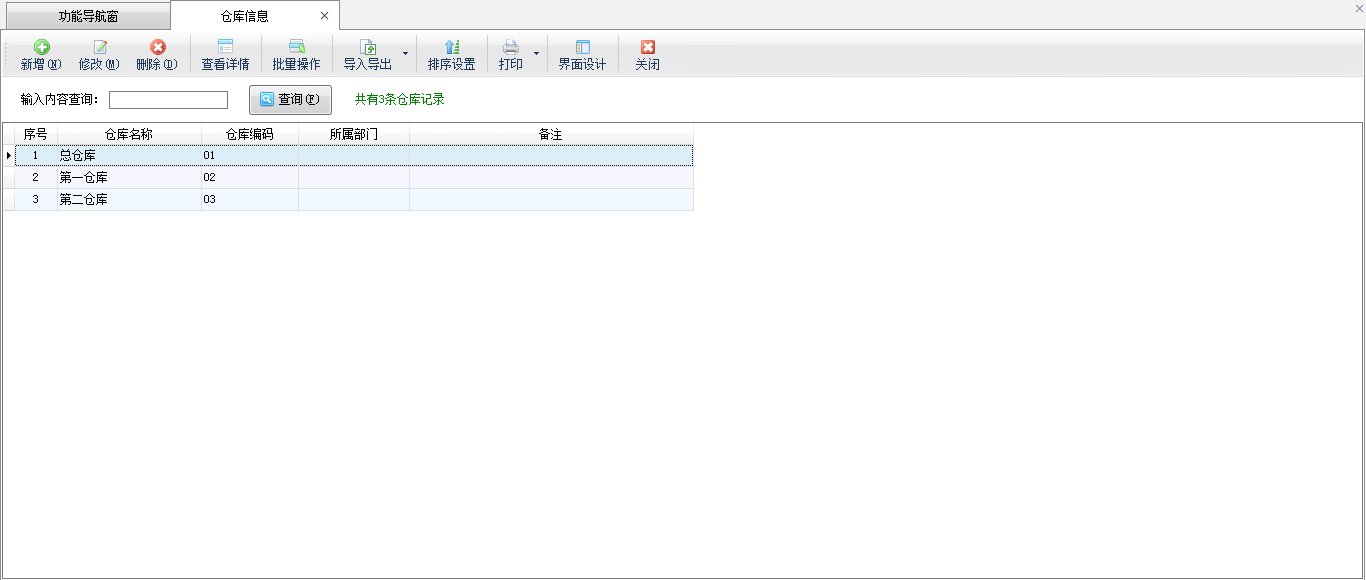Click the red 删除 delete icon
The image size is (1366, 580).
pos(157,47)
